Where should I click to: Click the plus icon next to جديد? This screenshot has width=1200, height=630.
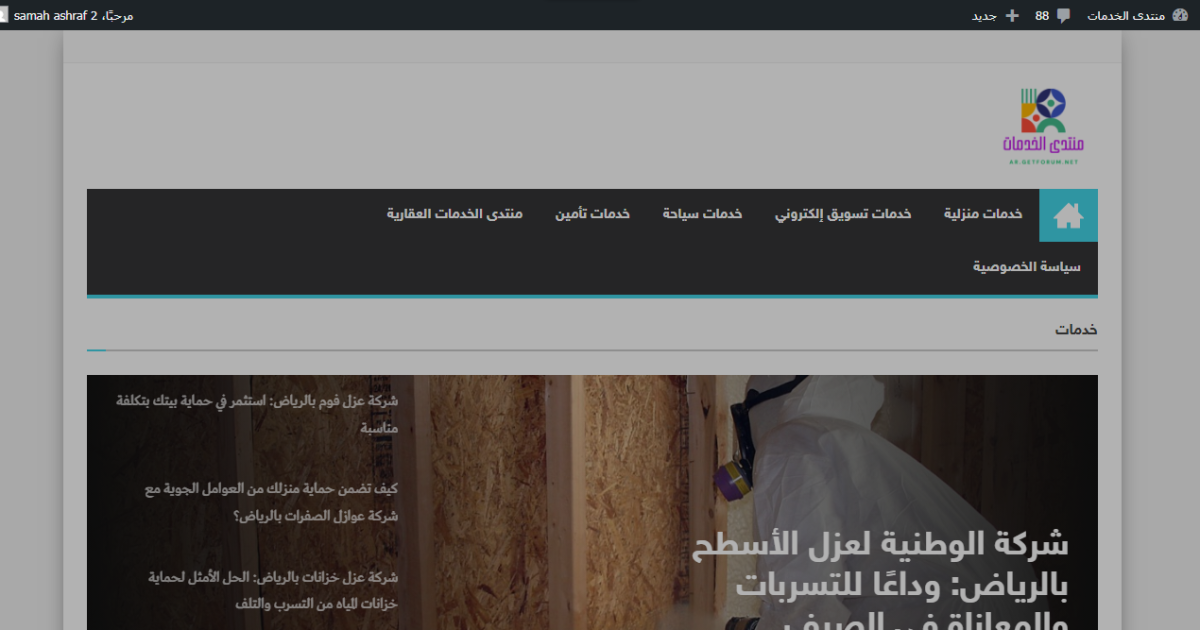pyautogui.click(x=1012, y=15)
